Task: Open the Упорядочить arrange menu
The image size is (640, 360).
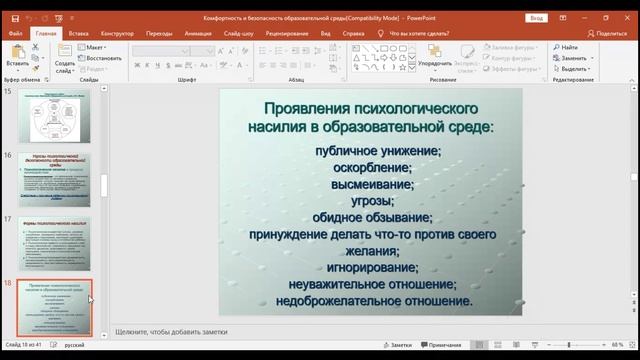Action: tap(435, 57)
